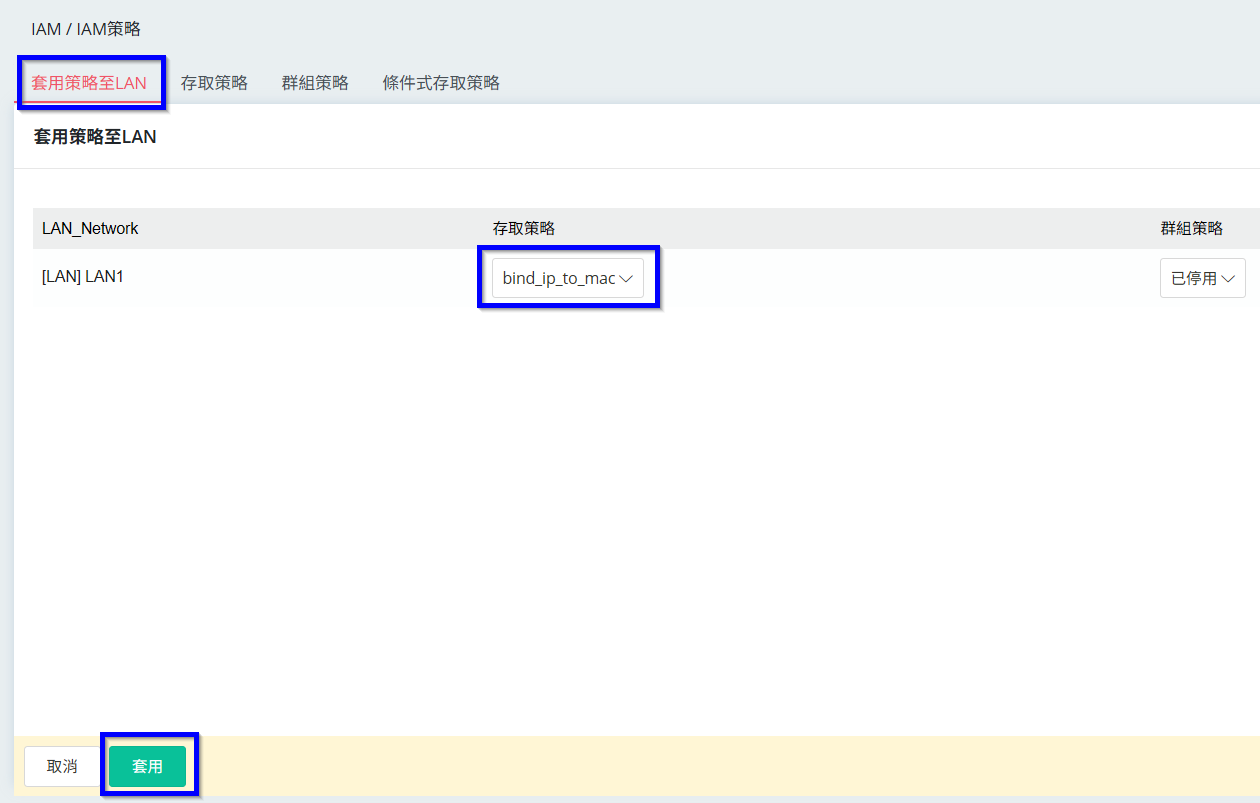The width and height of the screenshot is (1260, 803).
Task: Click the chevron arrow beside 已停用
Action: pos(1229,279)
